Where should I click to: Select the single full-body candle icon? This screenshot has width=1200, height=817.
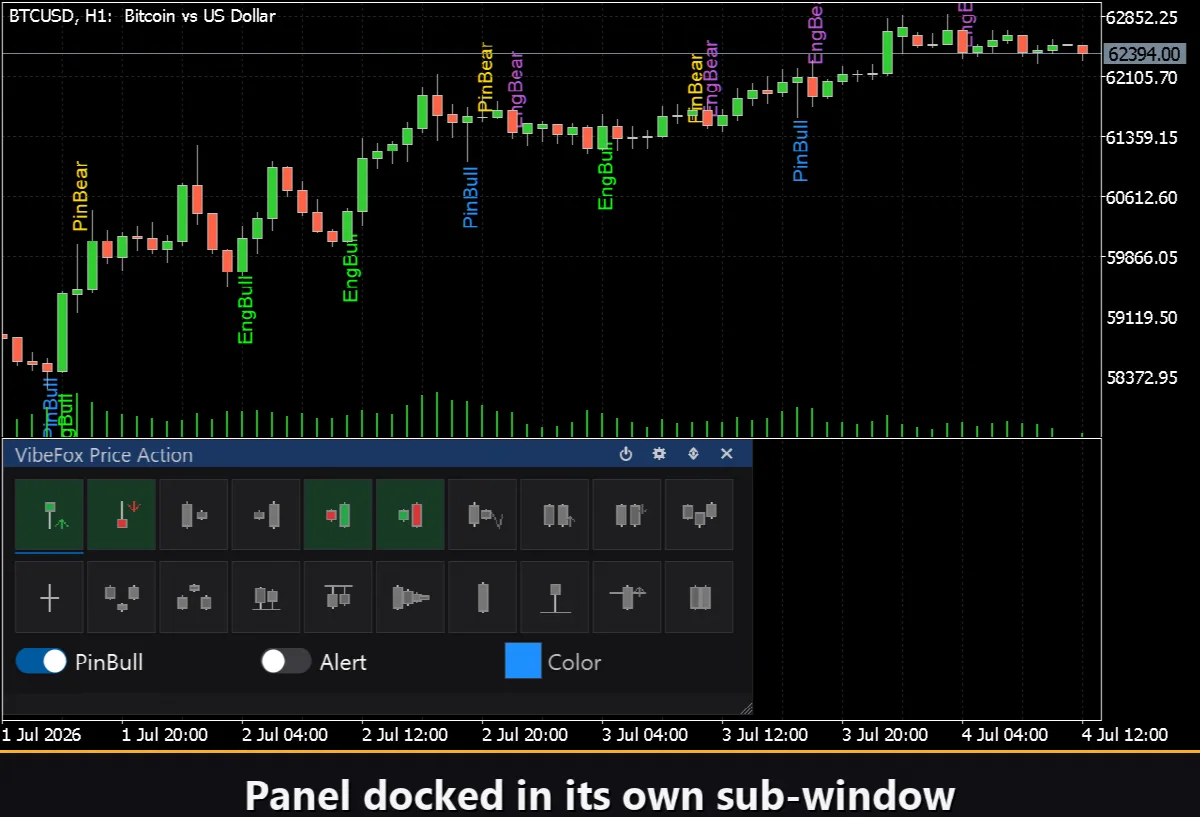[483, 597]
